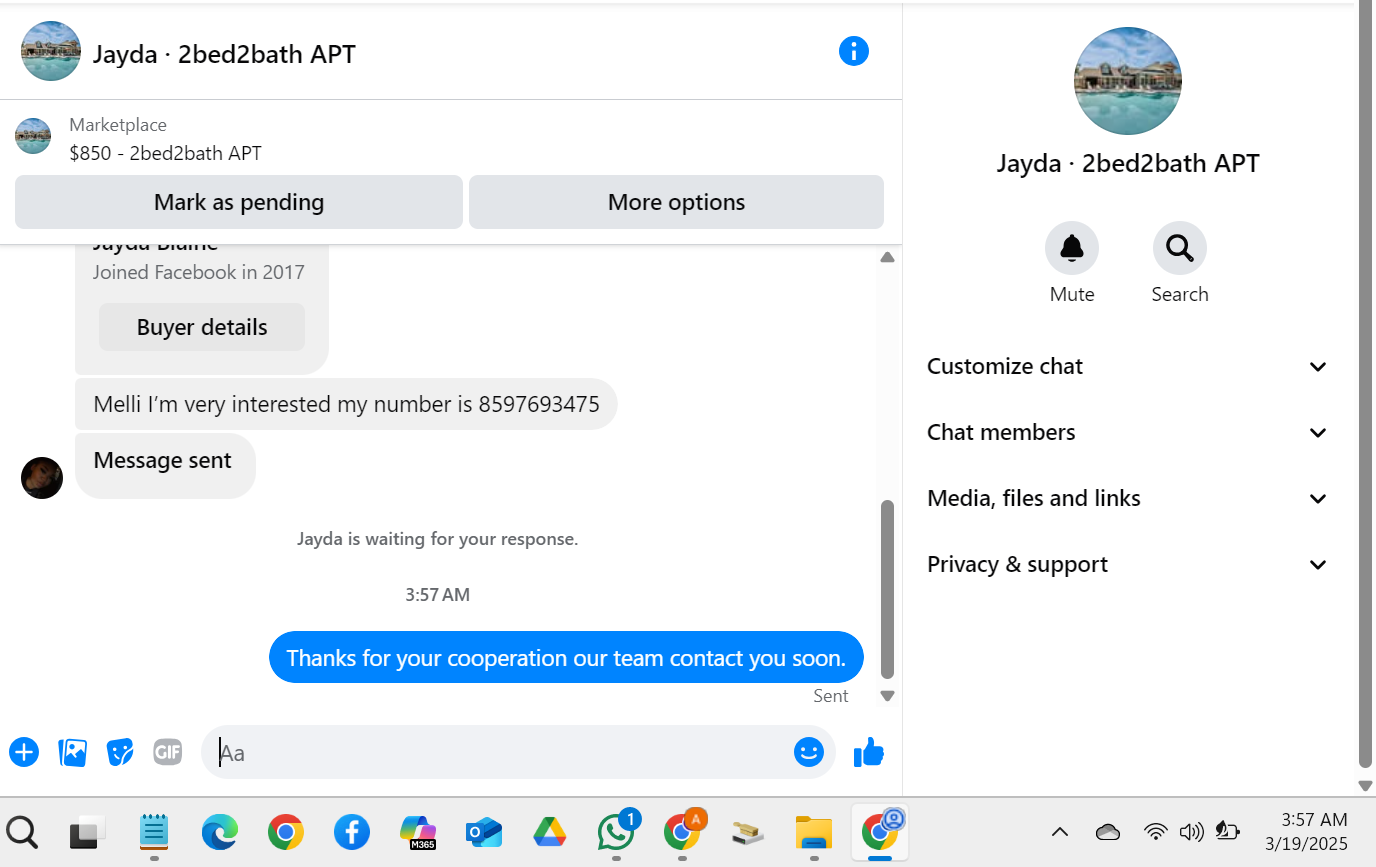The height and width of the screenshot is (867, 1376).
Task: Click the chat scrollbar down arrow
Action: [x=887, y=696]
